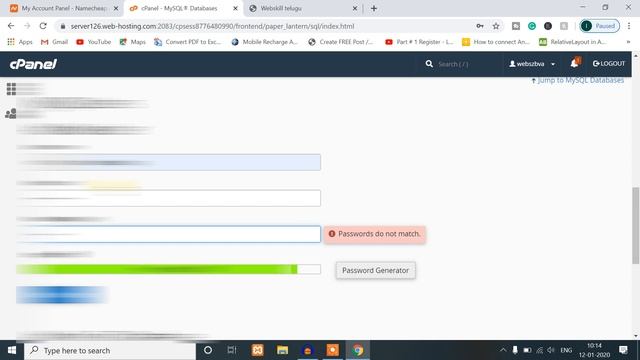
Task: Open the Gmail bookmark
Action: click(x=54, y=42)
